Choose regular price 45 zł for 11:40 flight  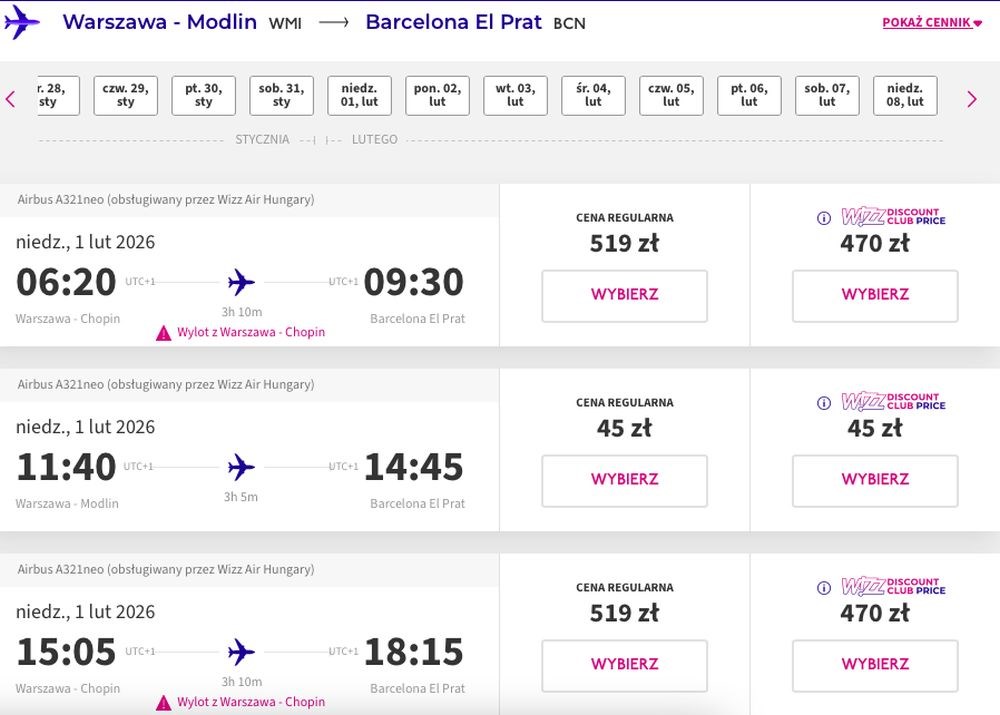pos(624,480)
